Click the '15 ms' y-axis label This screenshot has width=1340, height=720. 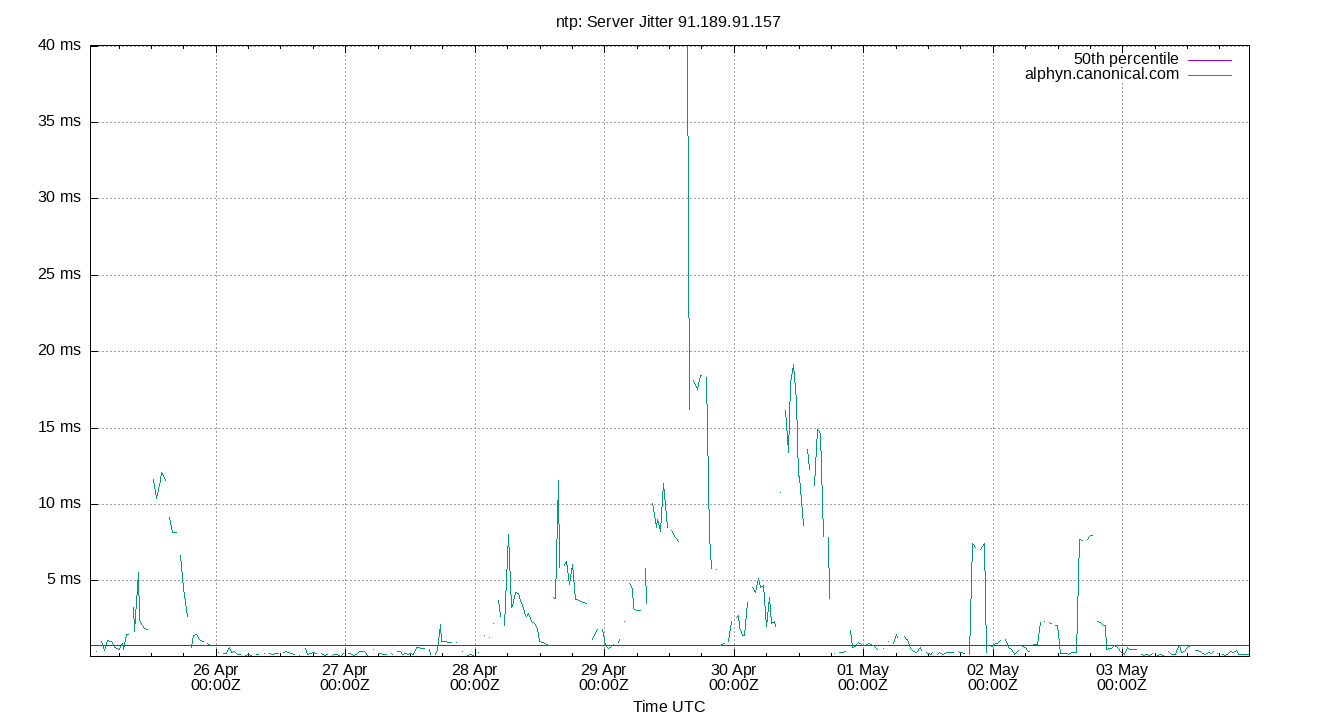[x=58, y=427]
